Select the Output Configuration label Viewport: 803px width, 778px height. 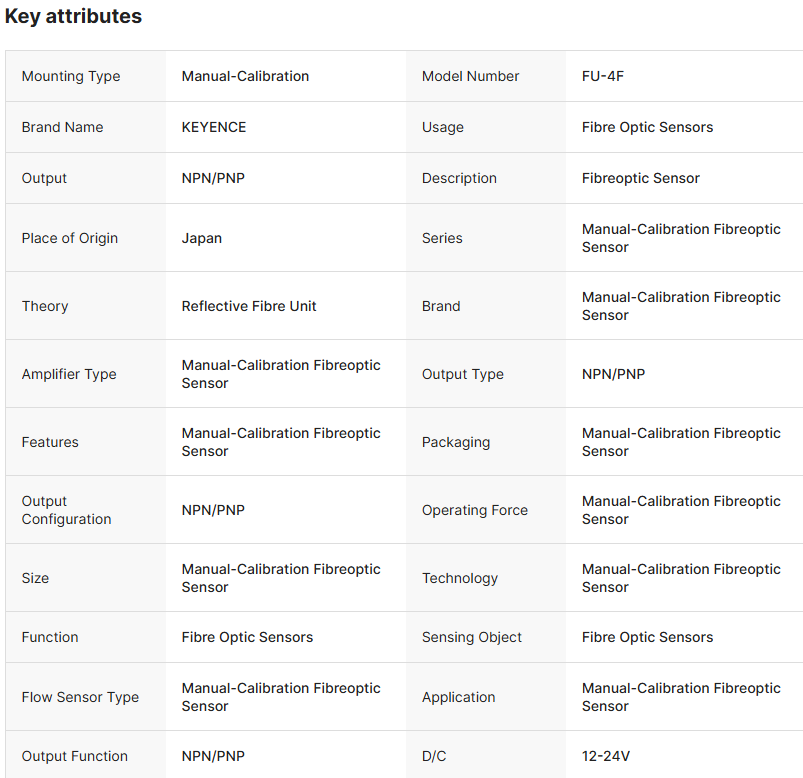coord(67,510)
